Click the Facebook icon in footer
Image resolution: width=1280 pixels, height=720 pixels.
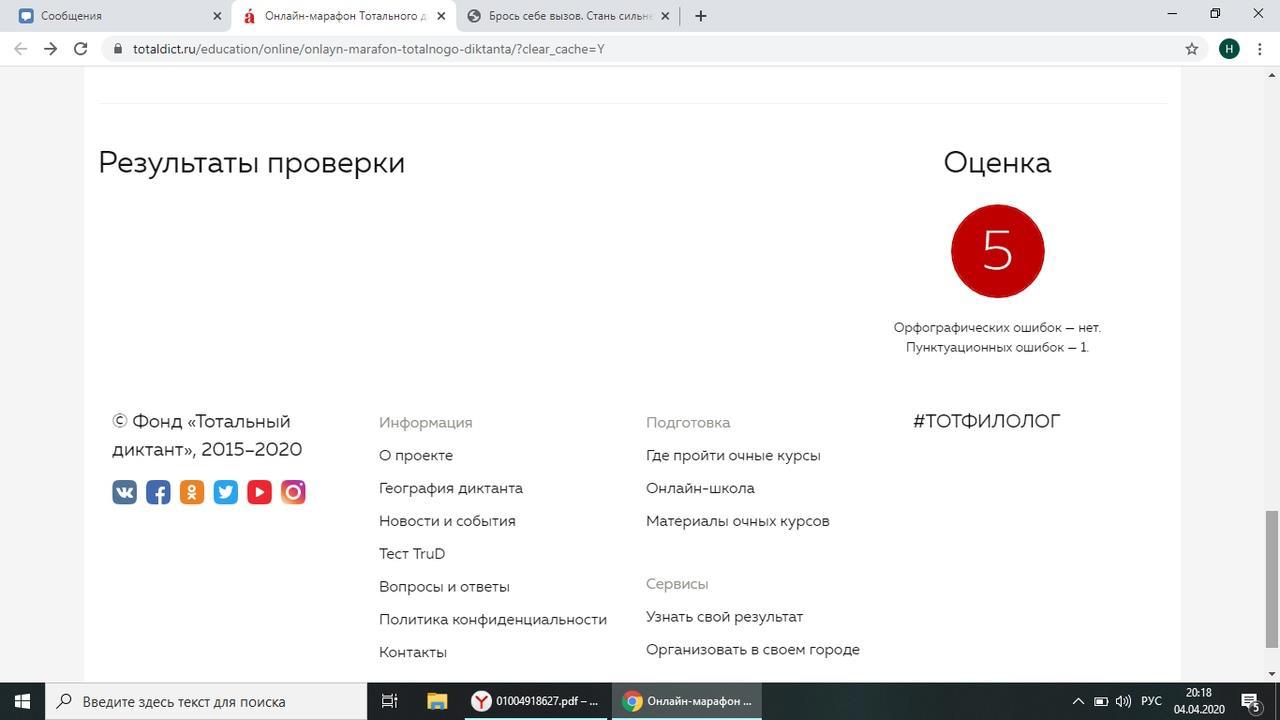(158, 492)
